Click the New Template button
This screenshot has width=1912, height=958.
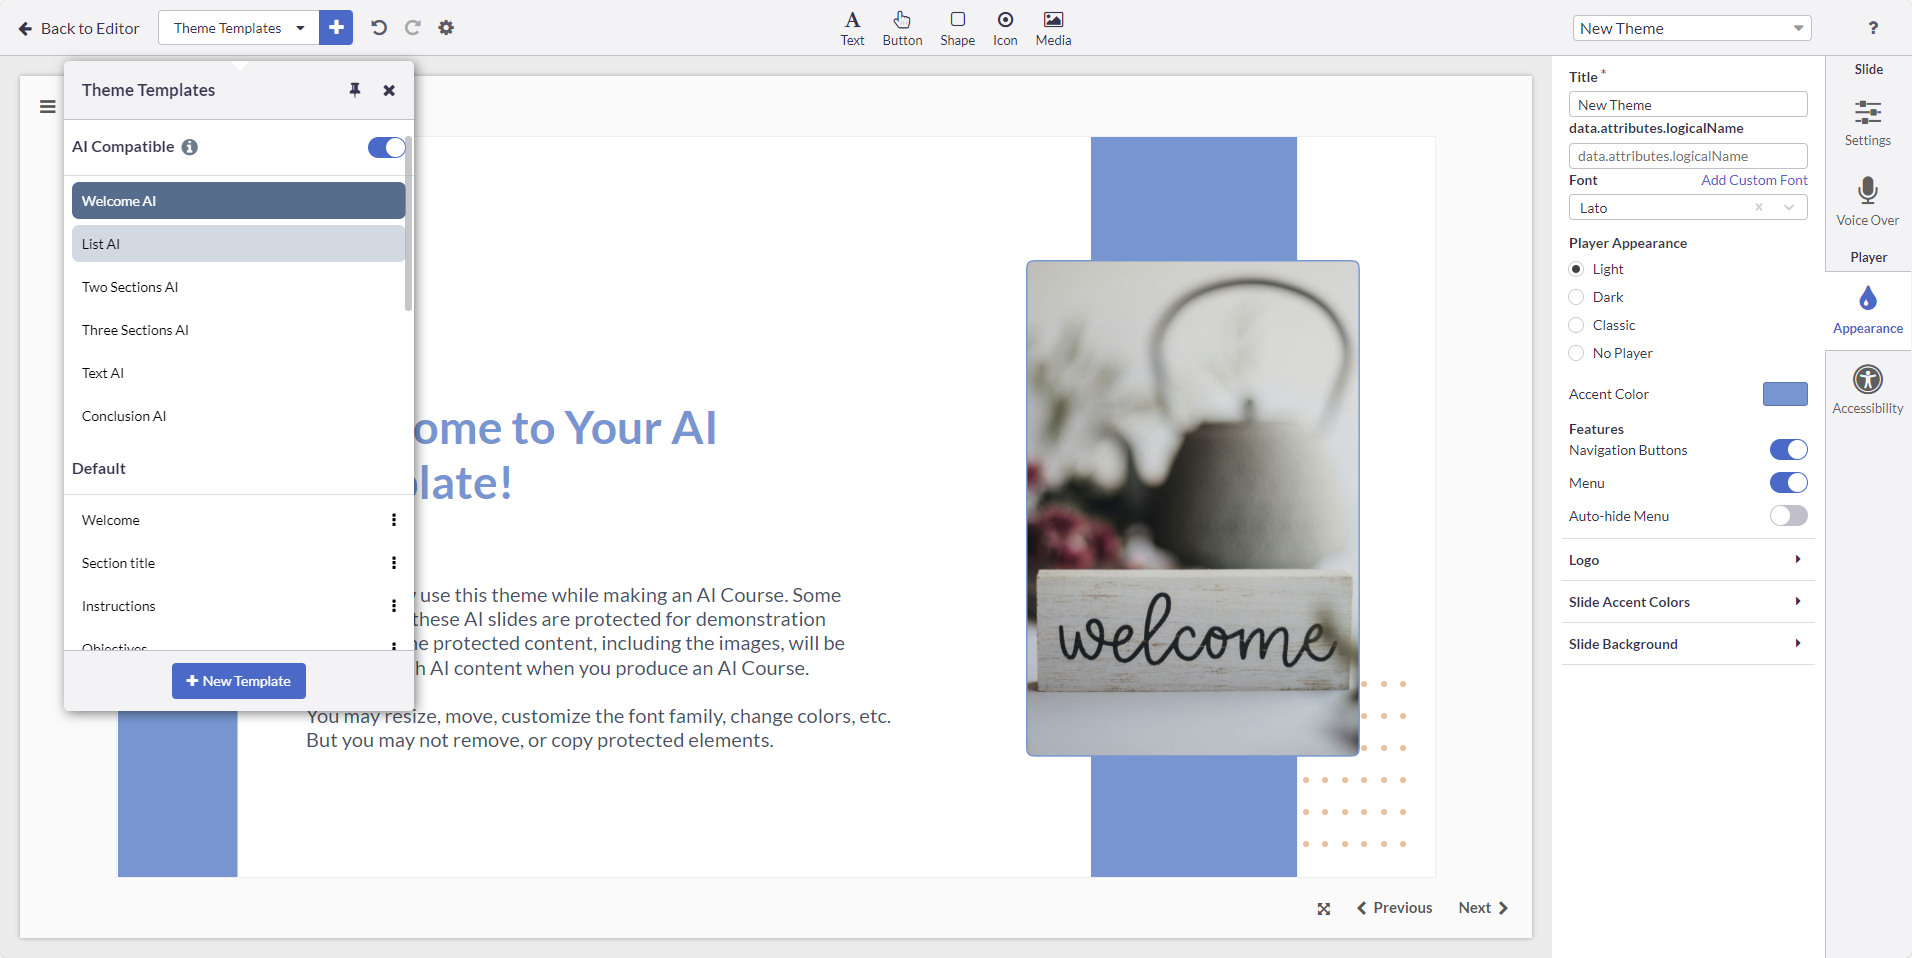pos(239,681)
